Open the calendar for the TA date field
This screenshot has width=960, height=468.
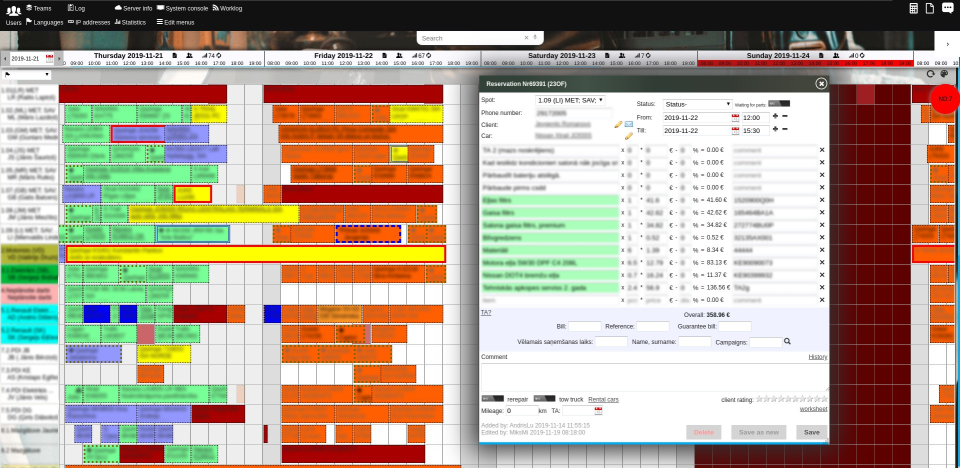tap(598, 411)
